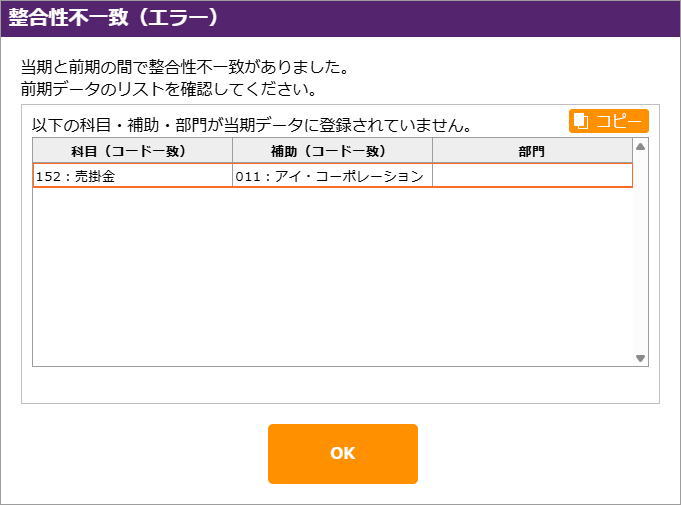Select the 152：売掛金 cell
This screenshot has width=681, height=505.
133,176
